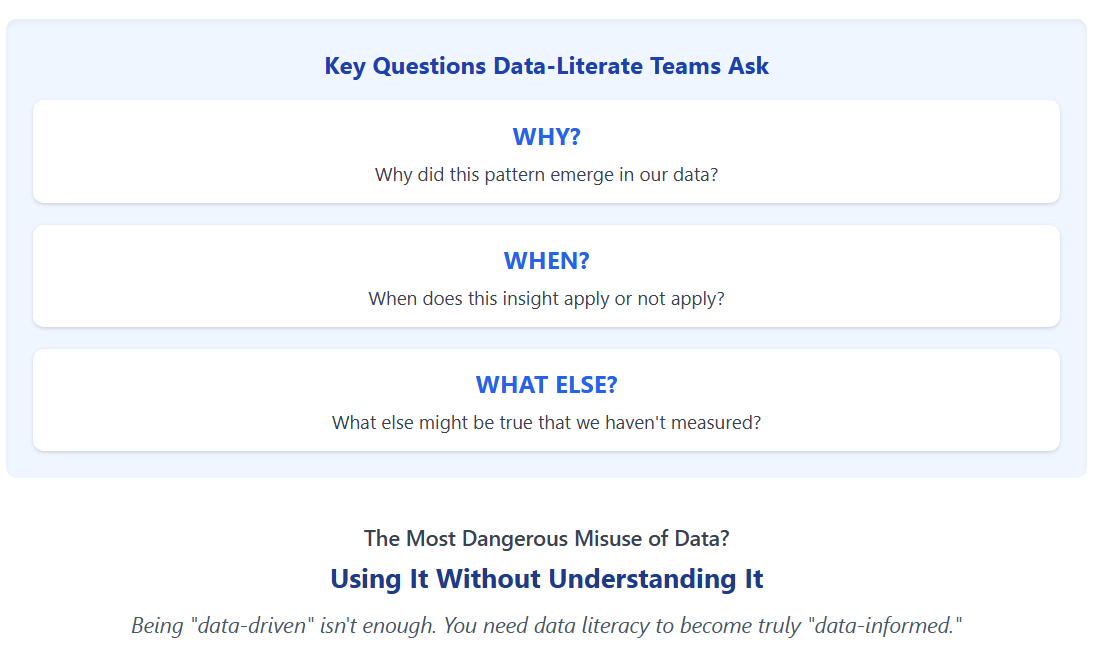Select 'Using It Without Understanding It' headline

point(546,579)
